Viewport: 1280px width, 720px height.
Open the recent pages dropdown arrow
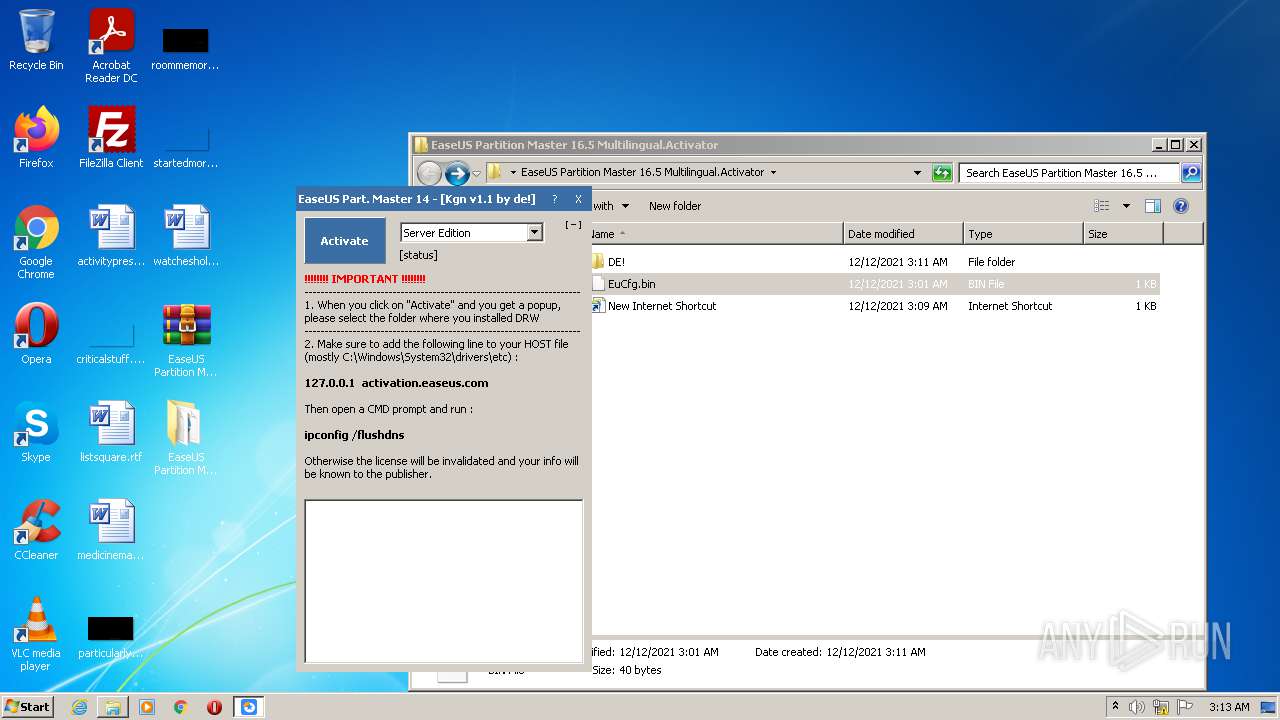pyautogui.click(x=476, y=173)
